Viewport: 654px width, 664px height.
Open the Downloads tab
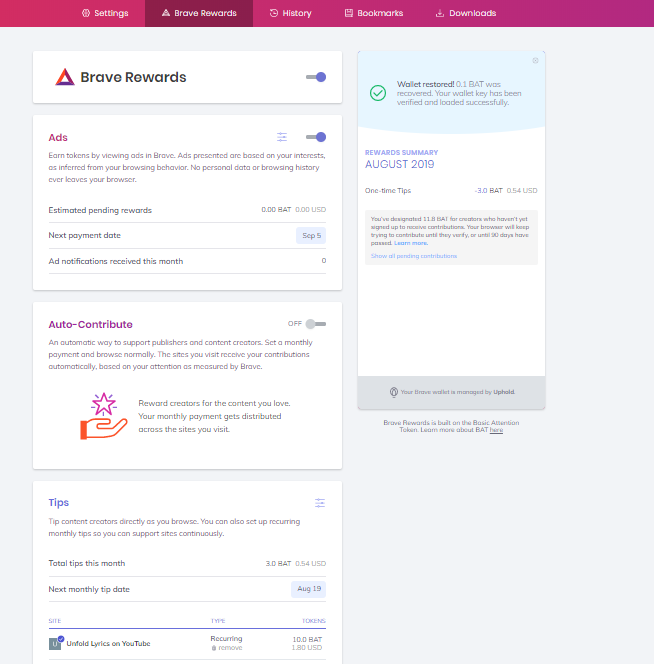466,13
